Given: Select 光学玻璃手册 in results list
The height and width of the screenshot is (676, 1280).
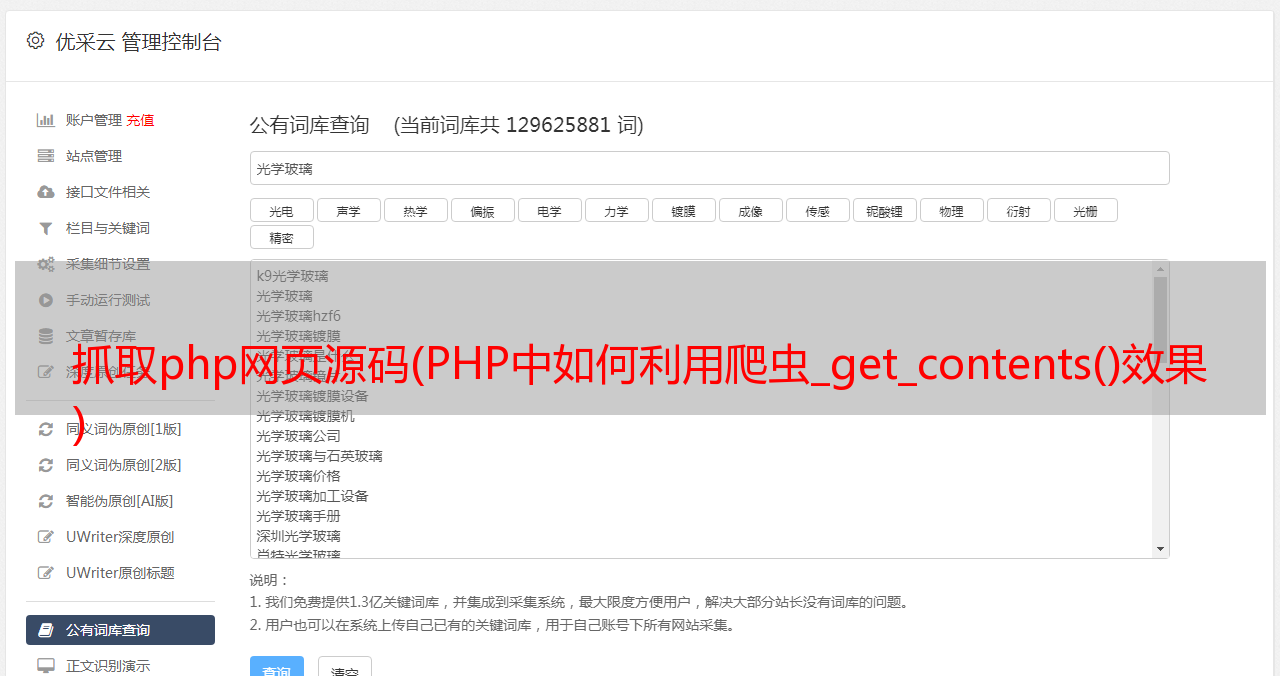Looking at the screenshot, I should pyautogui.click(x=298, y=516).
